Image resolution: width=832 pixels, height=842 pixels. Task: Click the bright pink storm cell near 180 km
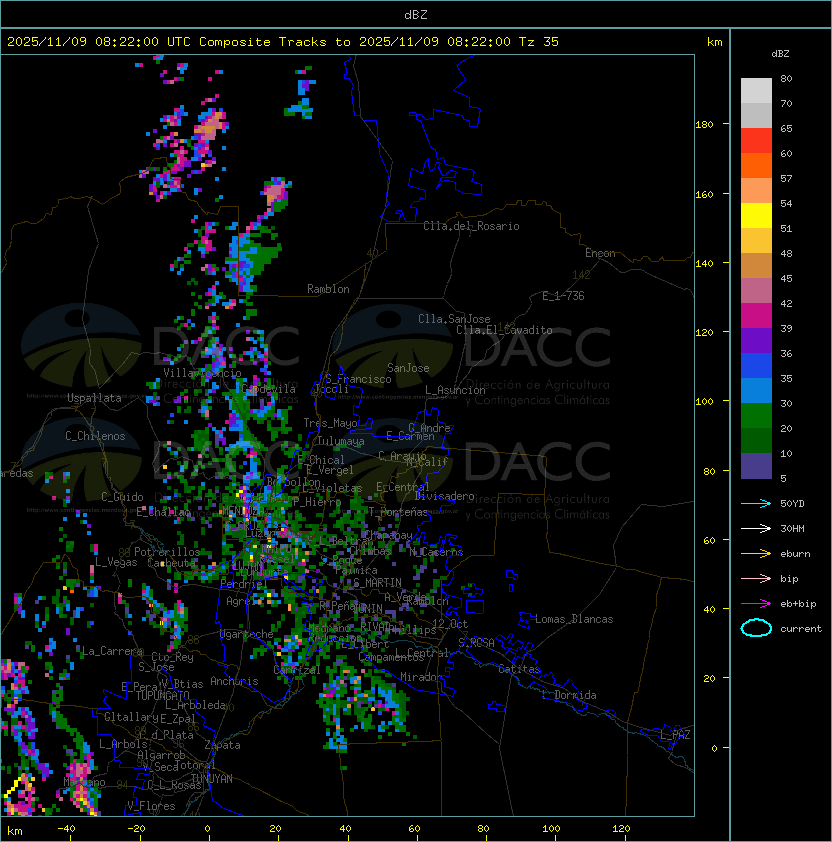[x=209, y=126]
